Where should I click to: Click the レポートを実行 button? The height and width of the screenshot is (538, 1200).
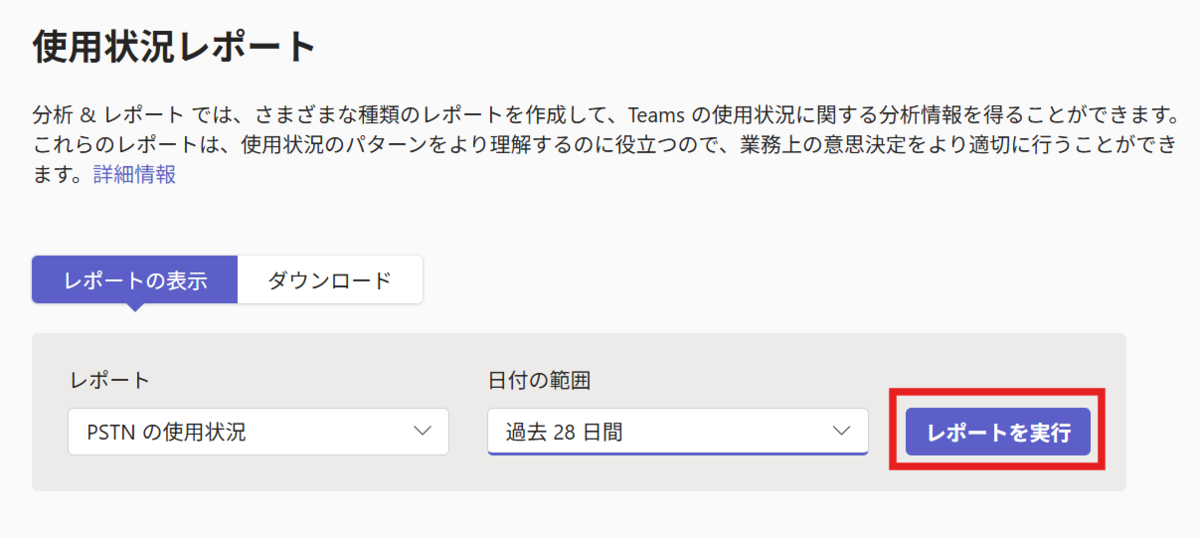(x=998, y=432)
